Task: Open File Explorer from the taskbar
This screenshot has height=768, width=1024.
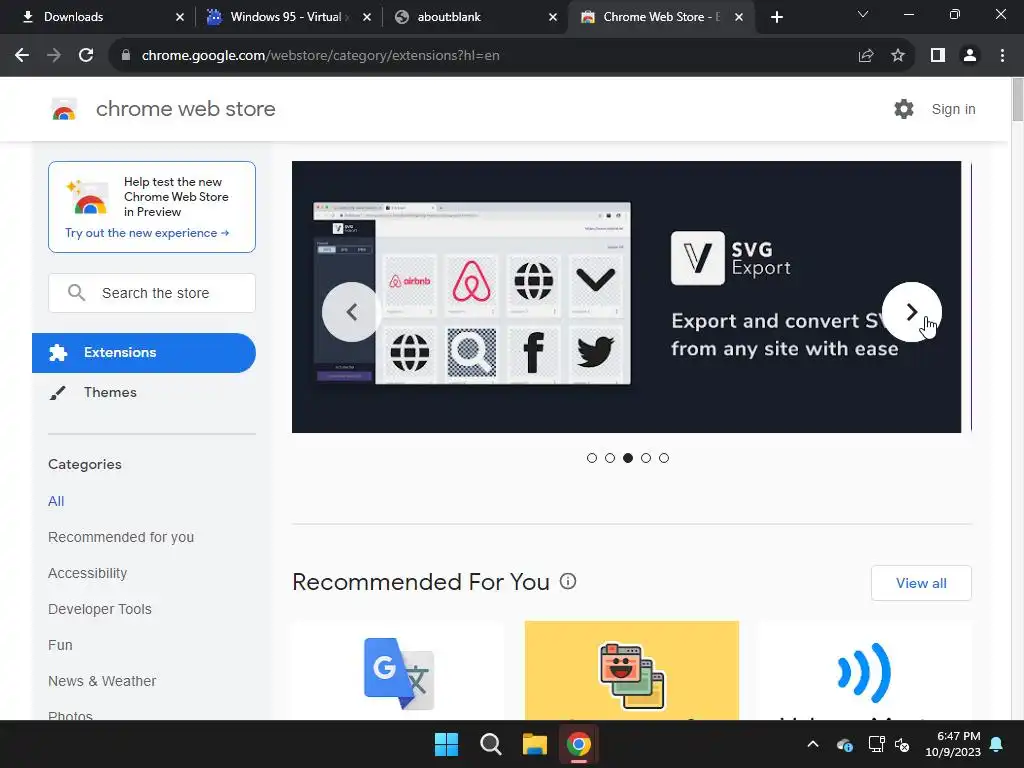Action: (x=535, y=744)
